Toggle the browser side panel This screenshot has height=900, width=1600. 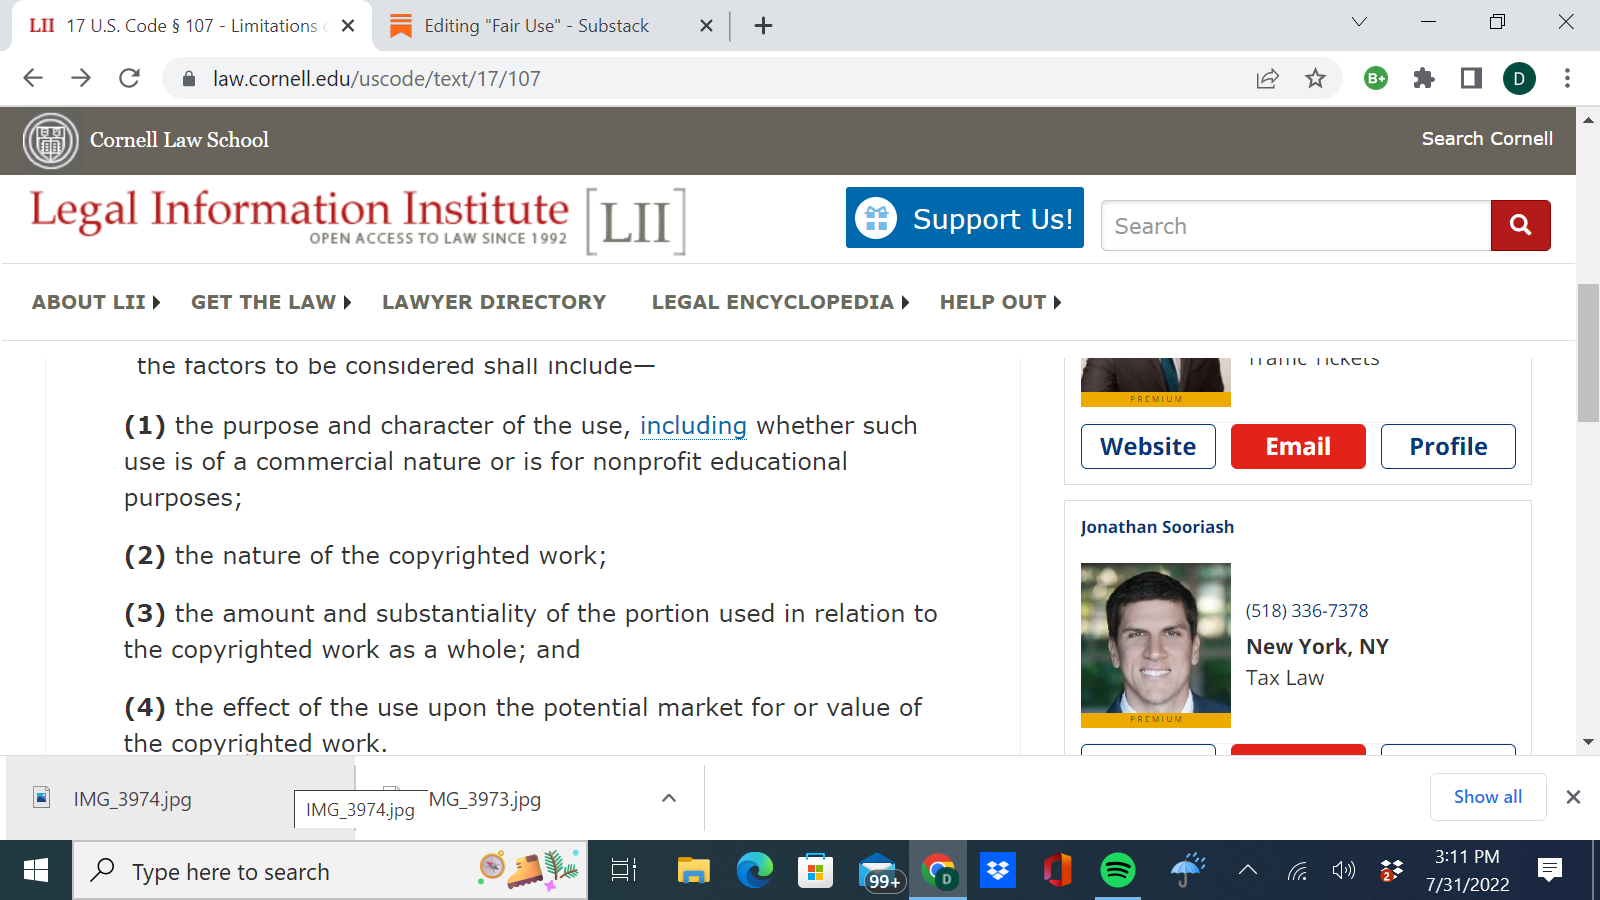coord(1470,77)
